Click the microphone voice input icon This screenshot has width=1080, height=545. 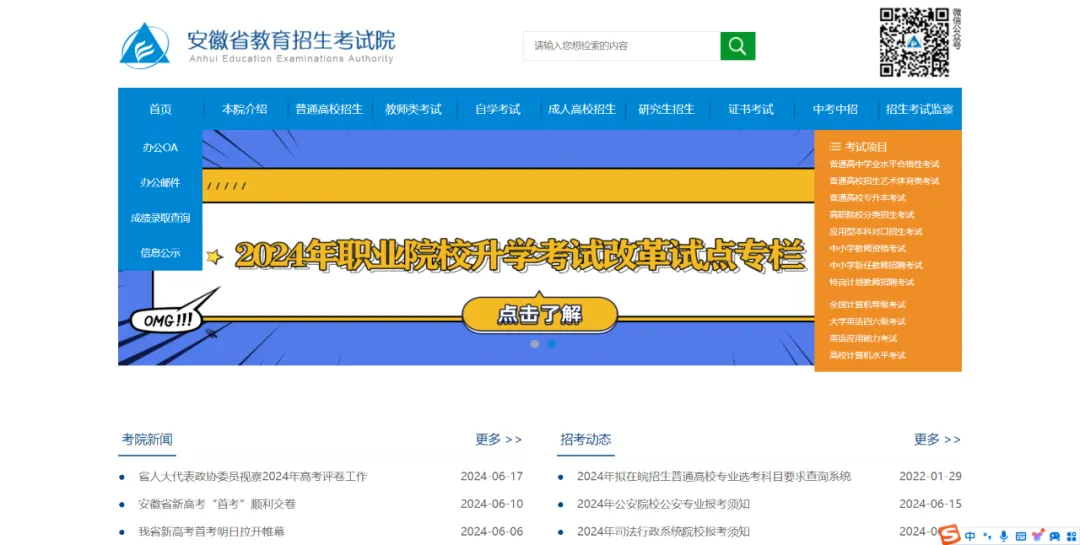(1004, 536)
